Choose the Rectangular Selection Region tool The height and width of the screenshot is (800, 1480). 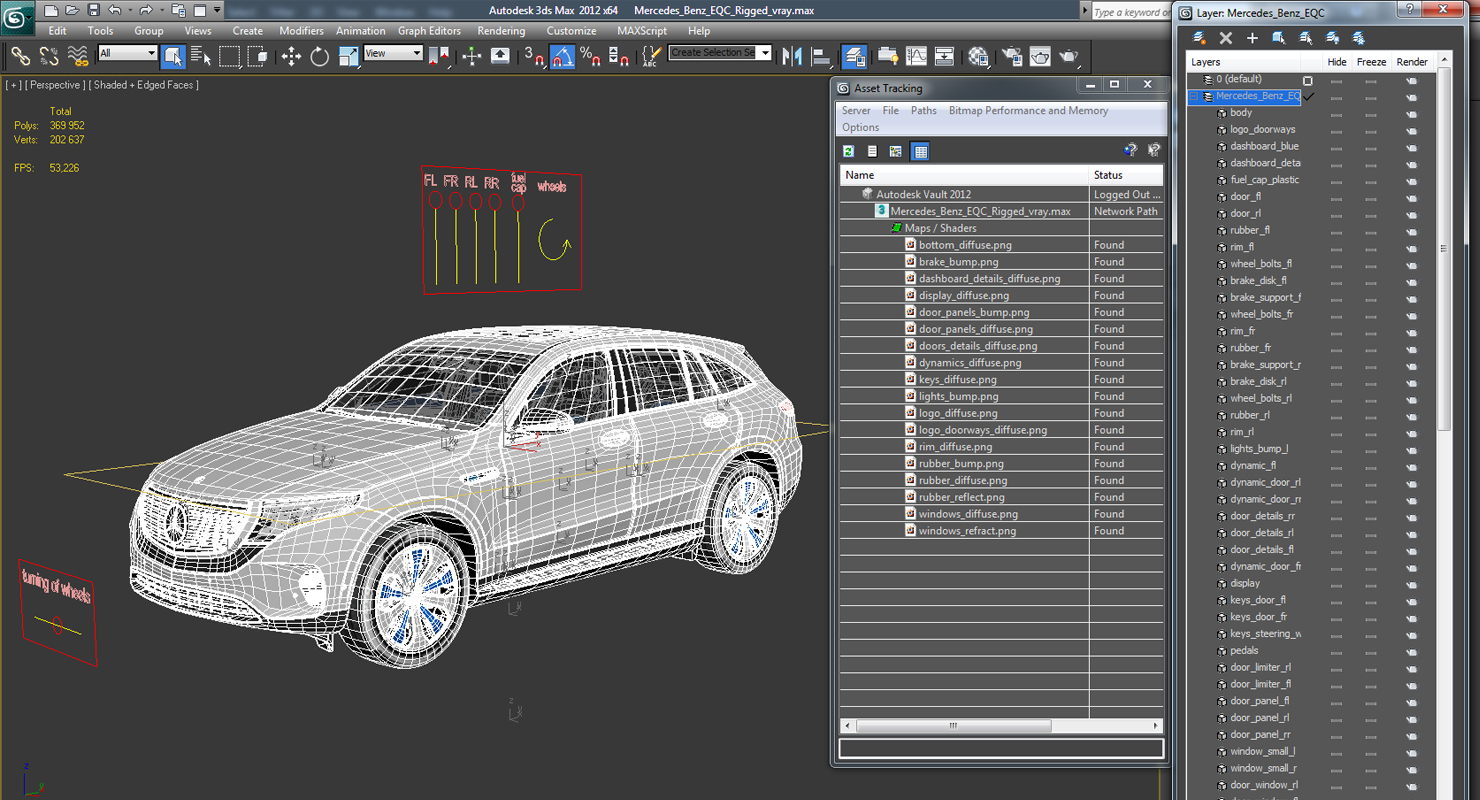pos(230,56)
